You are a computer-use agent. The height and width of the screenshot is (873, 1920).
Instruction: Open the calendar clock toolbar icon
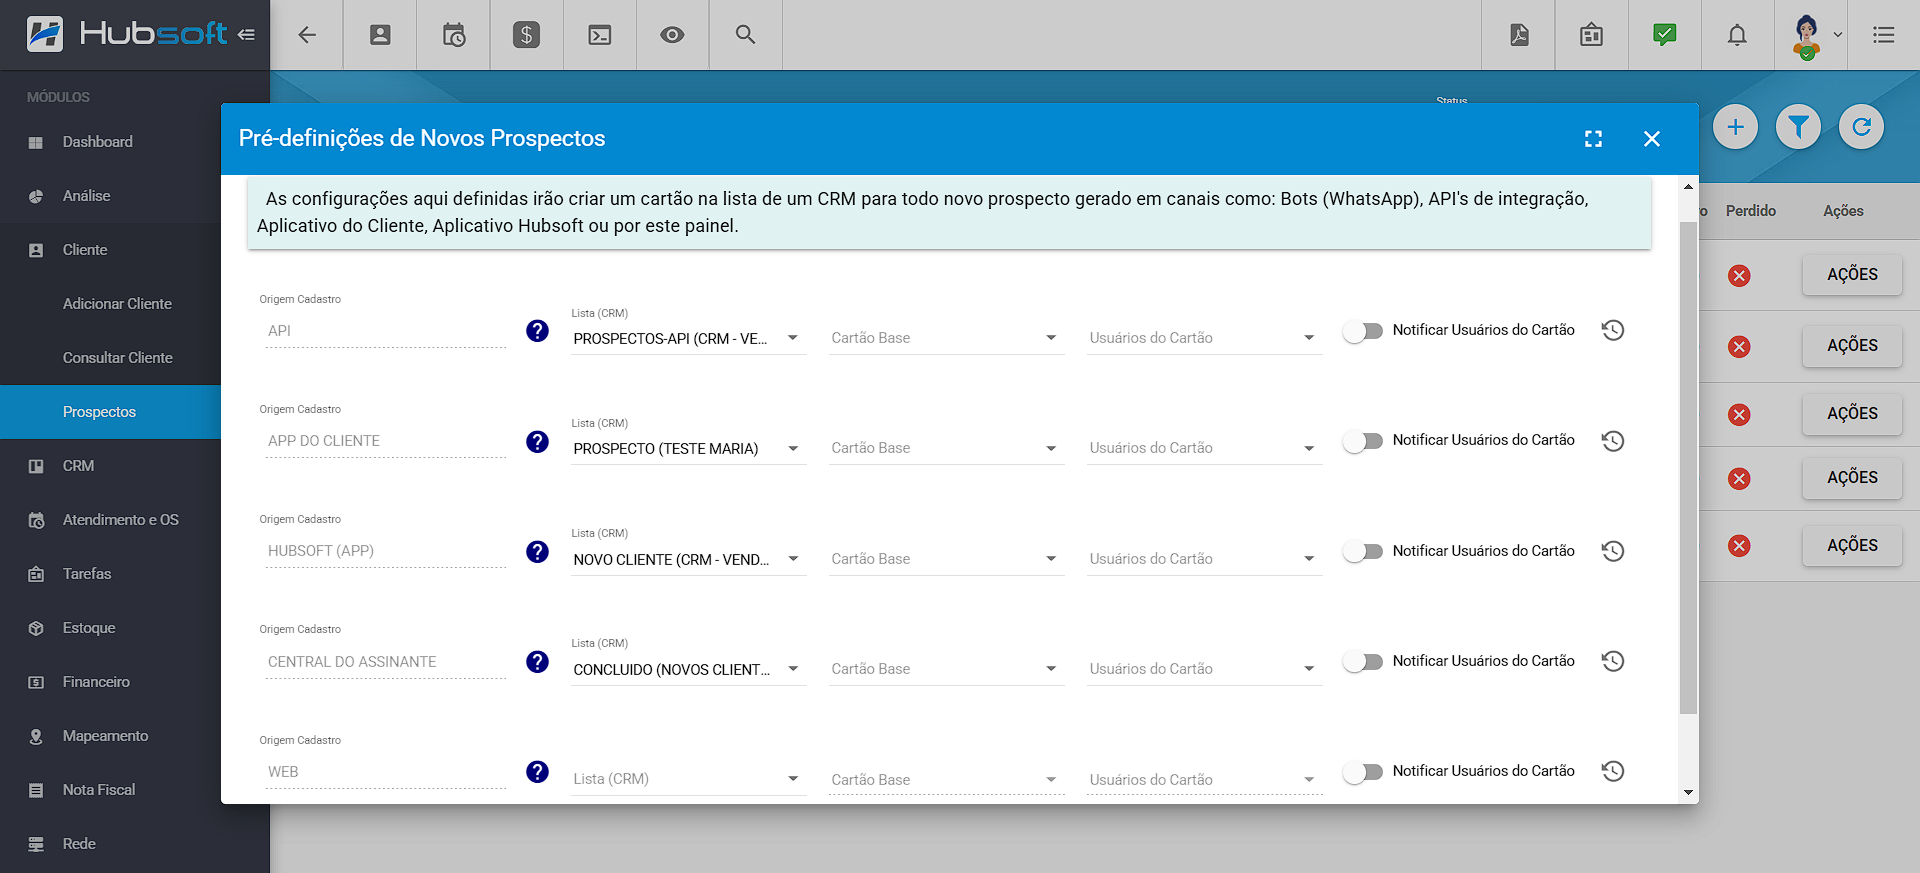(454, 35)
